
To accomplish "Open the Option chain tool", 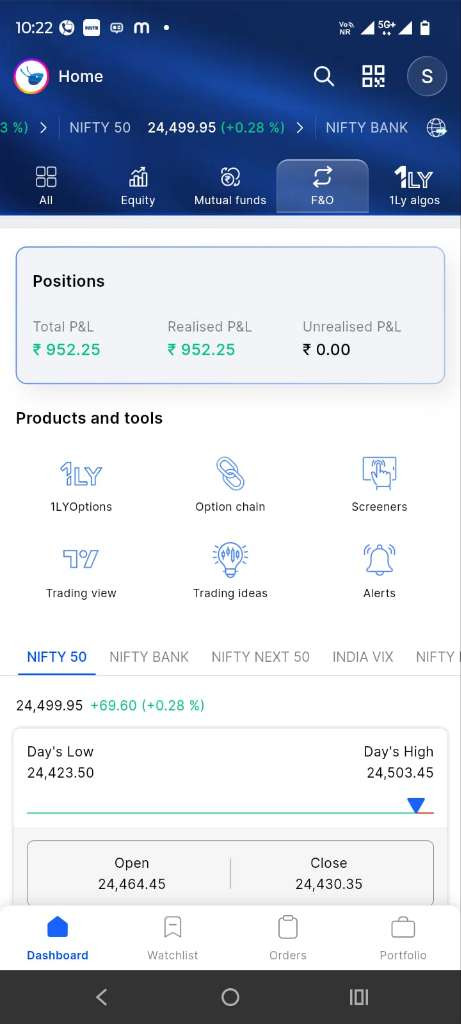I will click(230, 486).
